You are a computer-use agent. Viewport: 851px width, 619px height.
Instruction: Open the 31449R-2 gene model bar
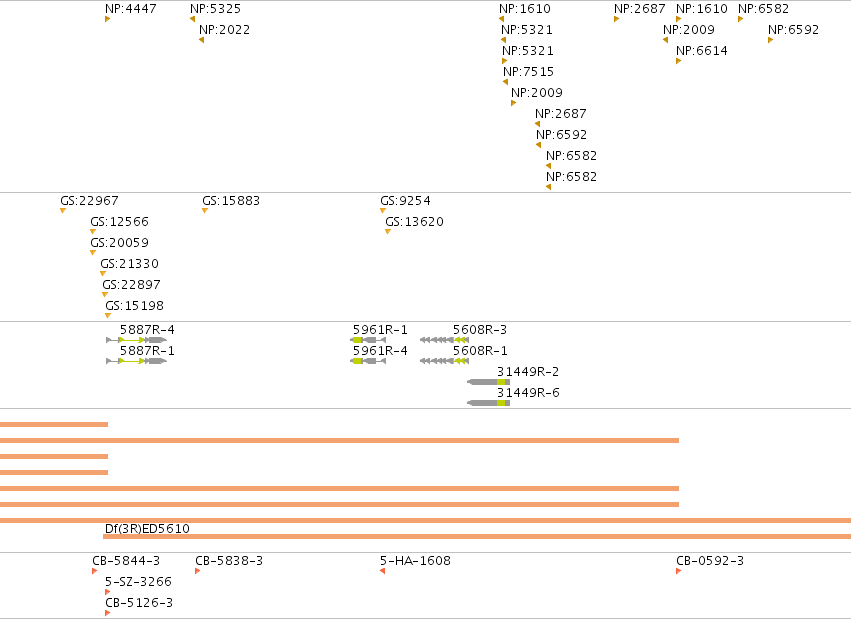(488, 382)
